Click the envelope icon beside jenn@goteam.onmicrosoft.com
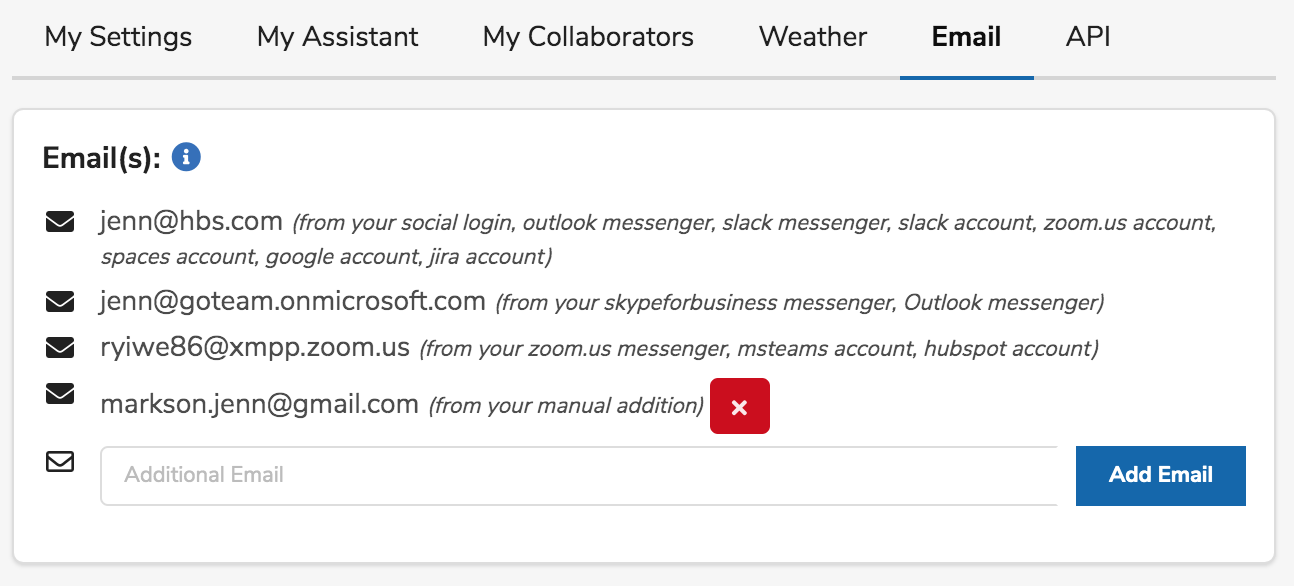The width and height of the screenshot is (1294, 586). [60, 301]
